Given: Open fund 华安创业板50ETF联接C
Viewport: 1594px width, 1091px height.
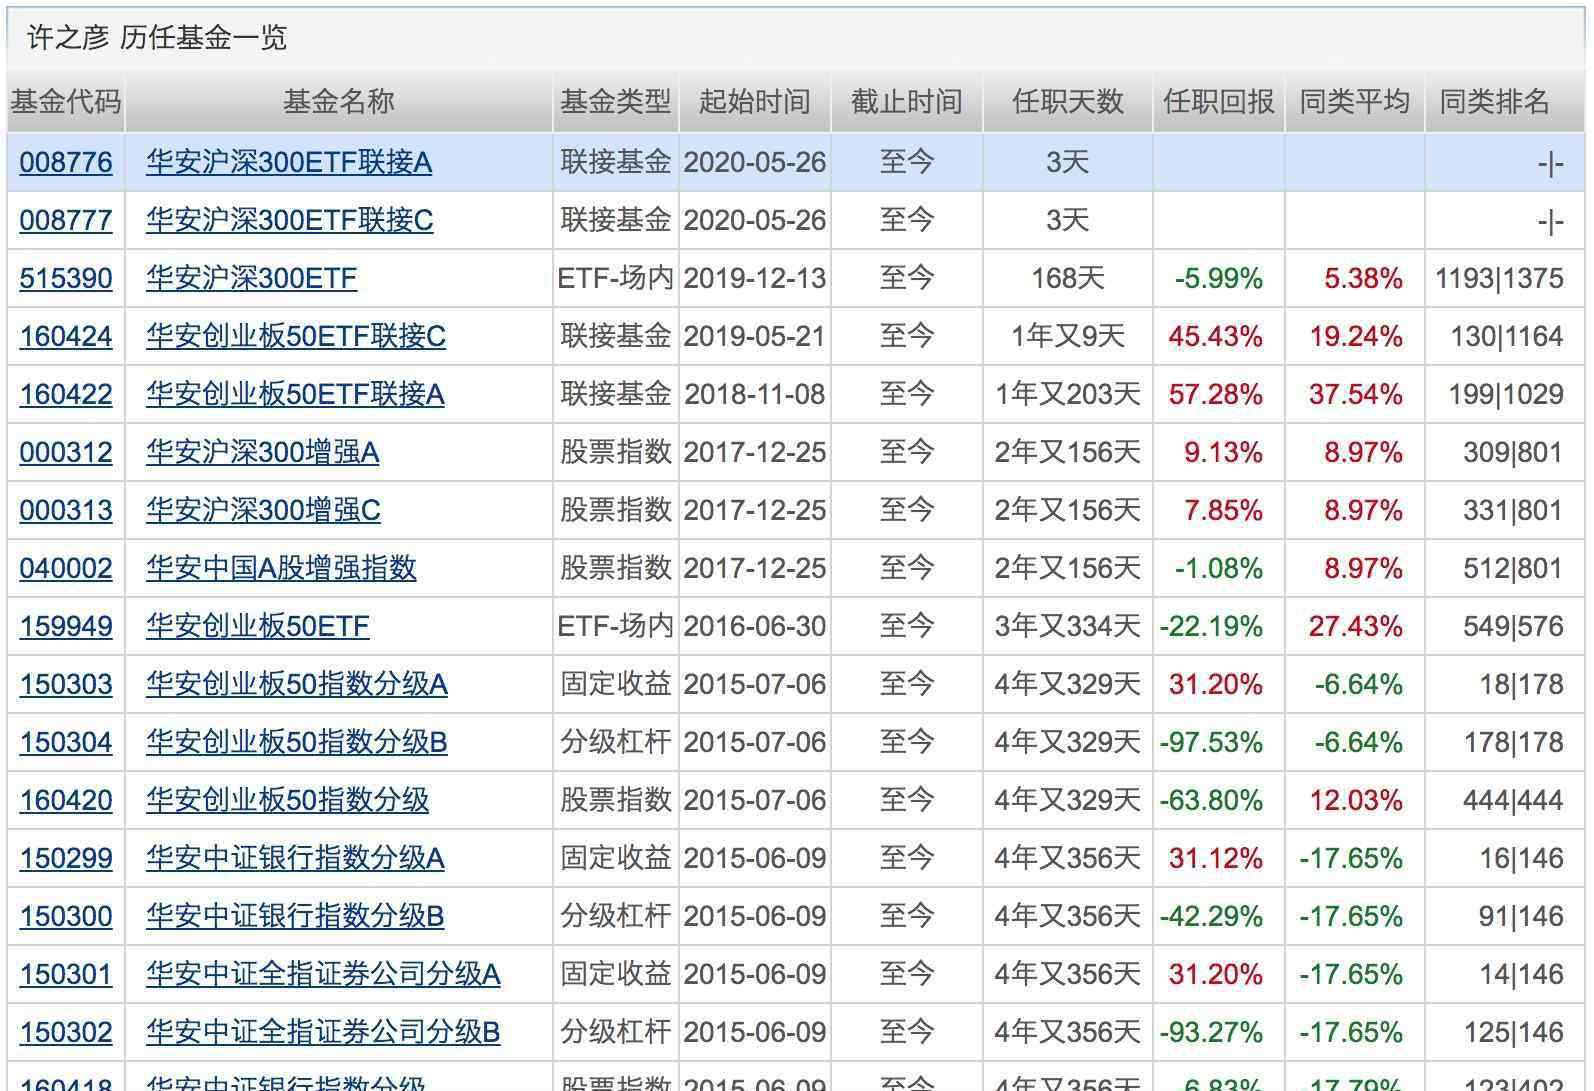Looking at the screenshot, I should pyautogui.click(x=296, y=336).
